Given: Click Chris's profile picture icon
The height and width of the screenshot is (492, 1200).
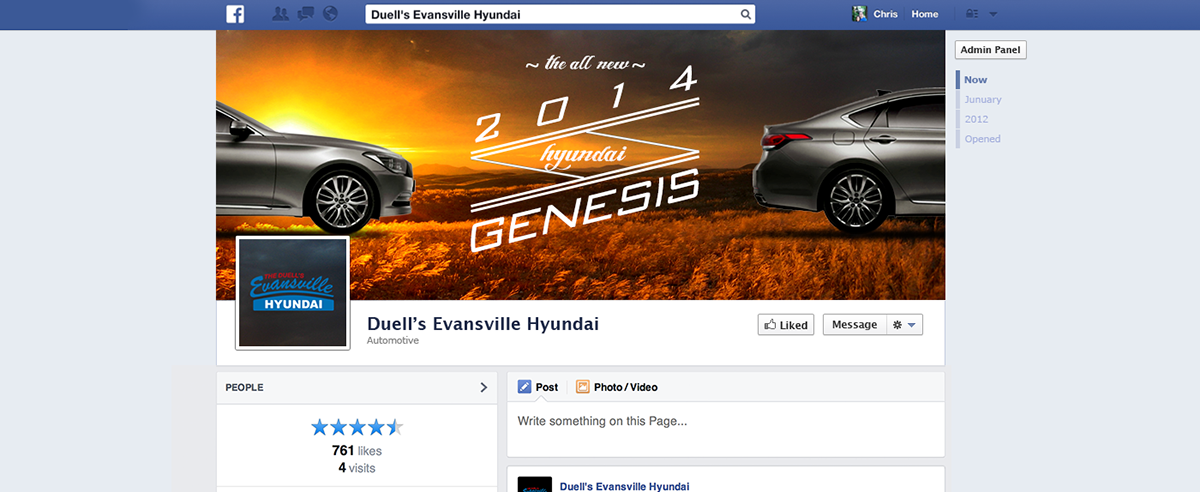Looking at the screenshot, I should click(x=858, y=14).
